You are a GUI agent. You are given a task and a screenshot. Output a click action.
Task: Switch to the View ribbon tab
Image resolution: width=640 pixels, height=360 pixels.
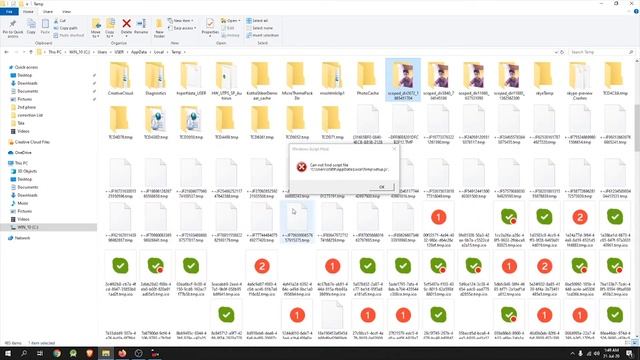(x=67, y=11)
